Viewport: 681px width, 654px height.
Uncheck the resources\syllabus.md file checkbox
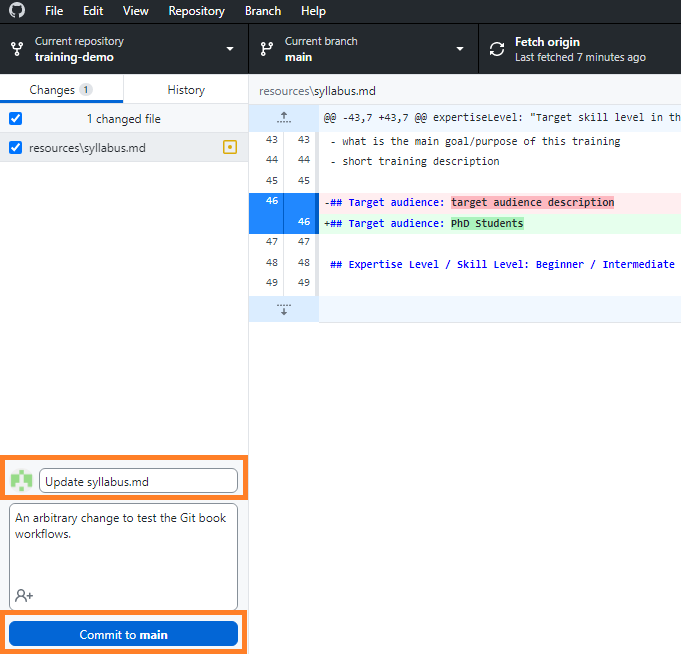15,148
